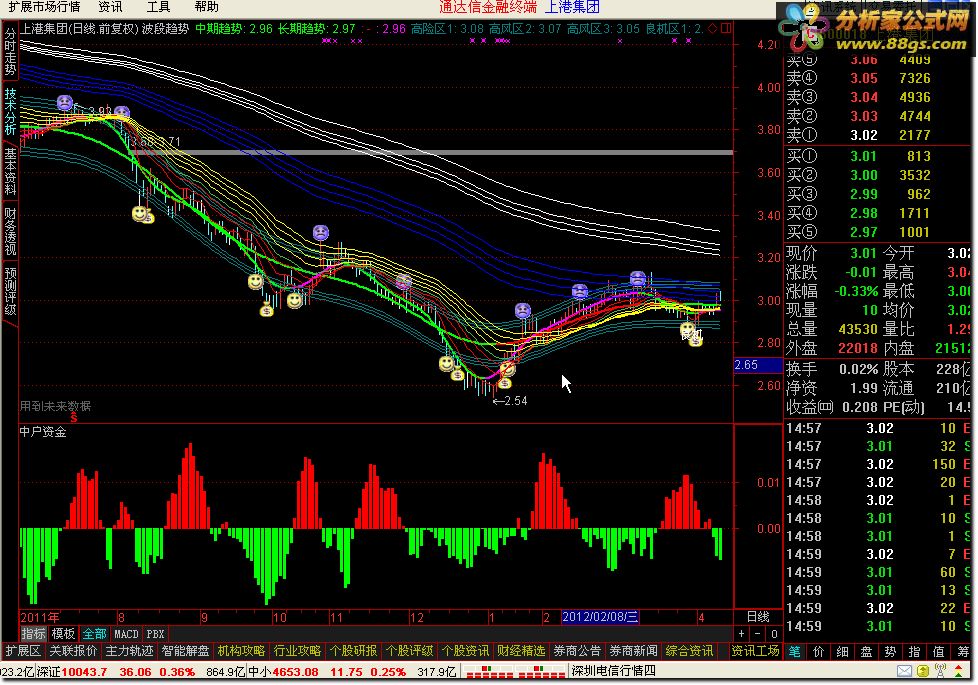
Task: Switch to 财务透视 side tab
Action: coord(10,231)
